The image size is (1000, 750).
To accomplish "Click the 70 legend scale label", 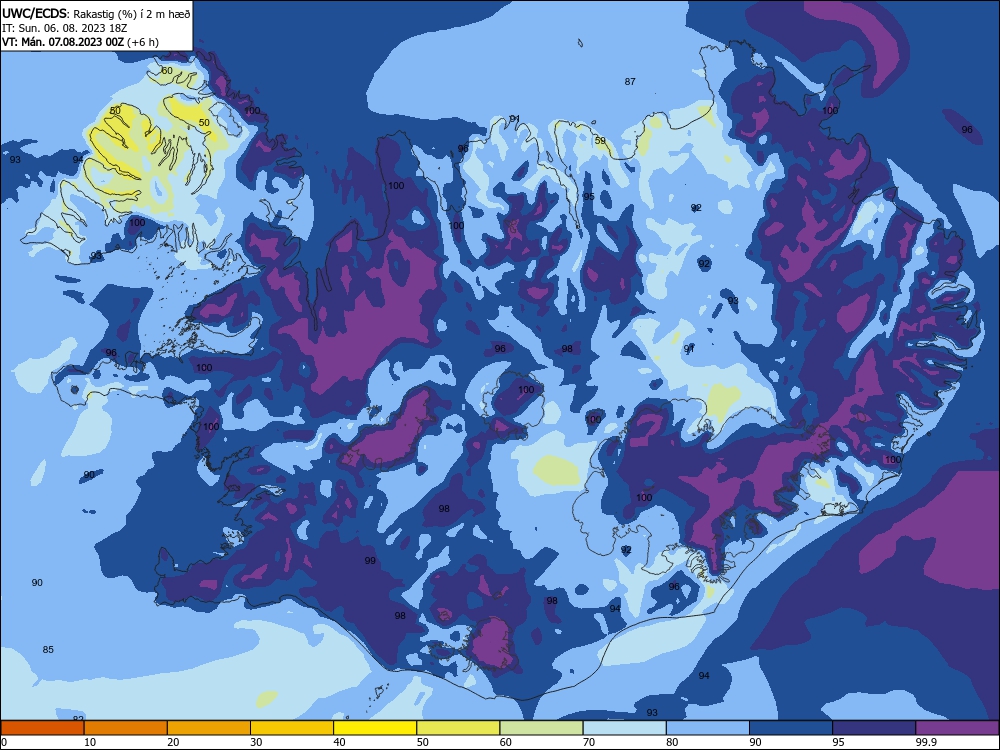I will point(589,742).
